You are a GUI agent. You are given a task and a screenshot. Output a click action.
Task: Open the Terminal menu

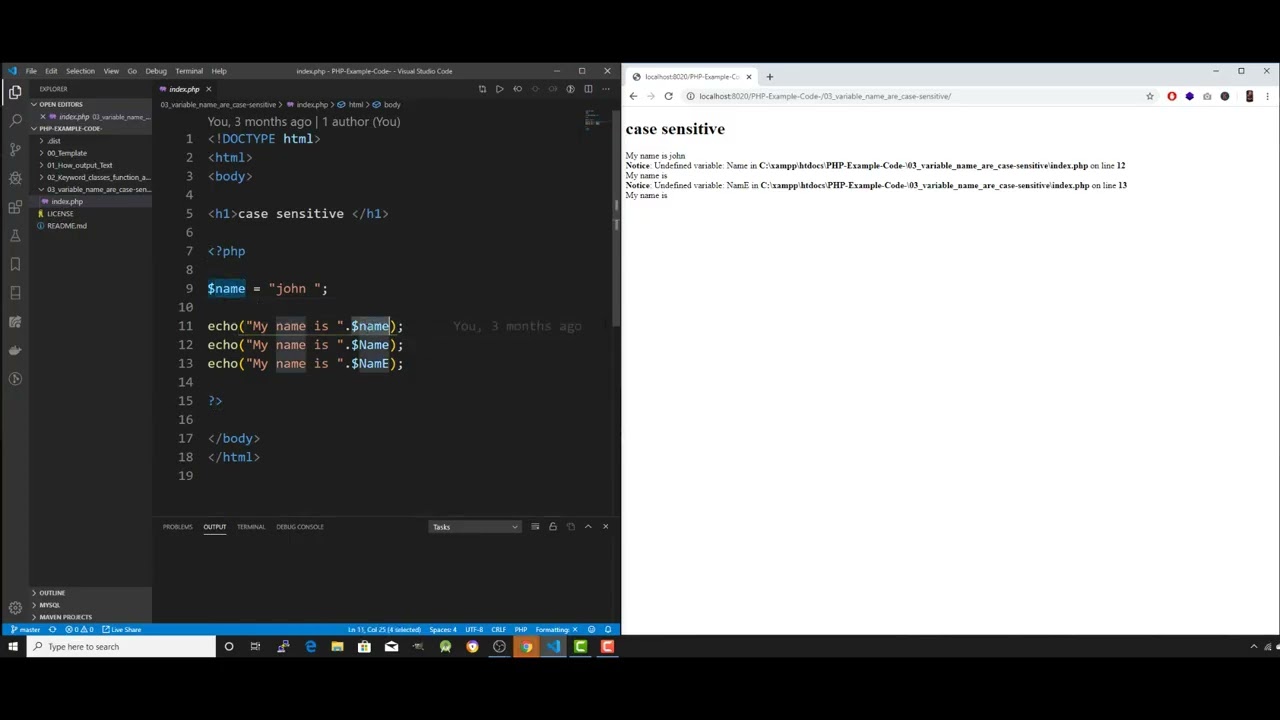coord(189,71)
